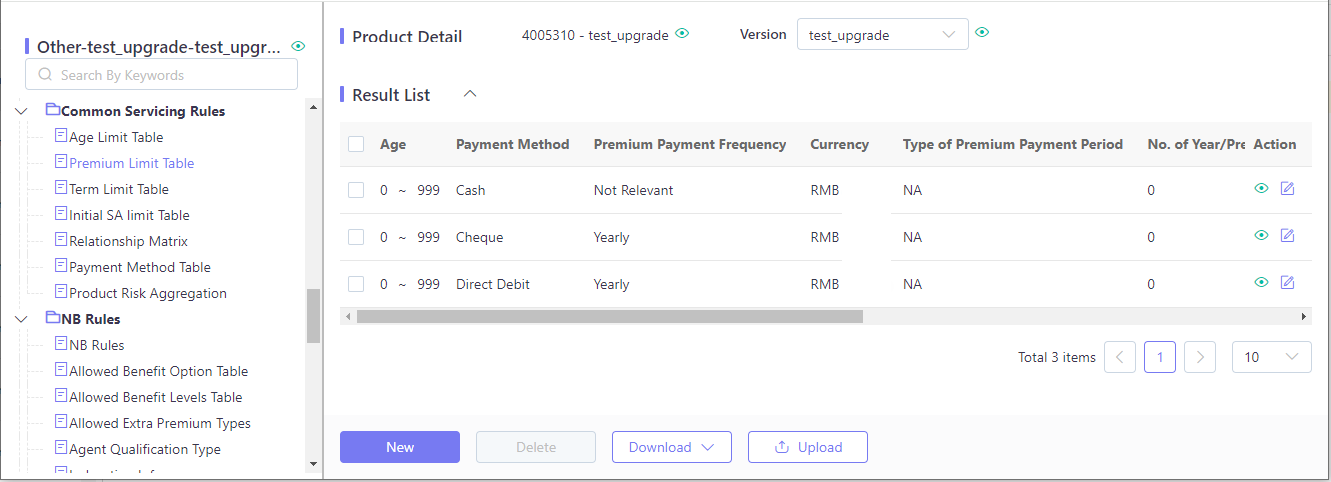The image size is (1331, 482).
Task: View the Direct Debit row details eye icon
Action: coord(1261,283)
